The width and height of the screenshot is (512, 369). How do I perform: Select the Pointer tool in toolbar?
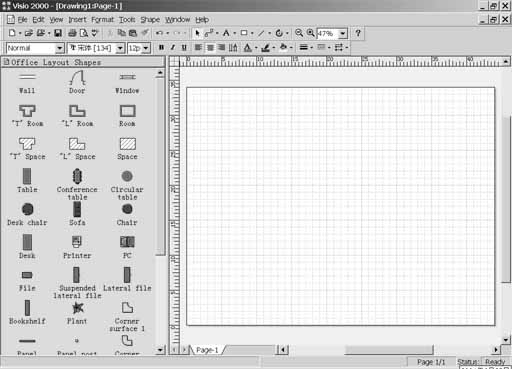197,33
